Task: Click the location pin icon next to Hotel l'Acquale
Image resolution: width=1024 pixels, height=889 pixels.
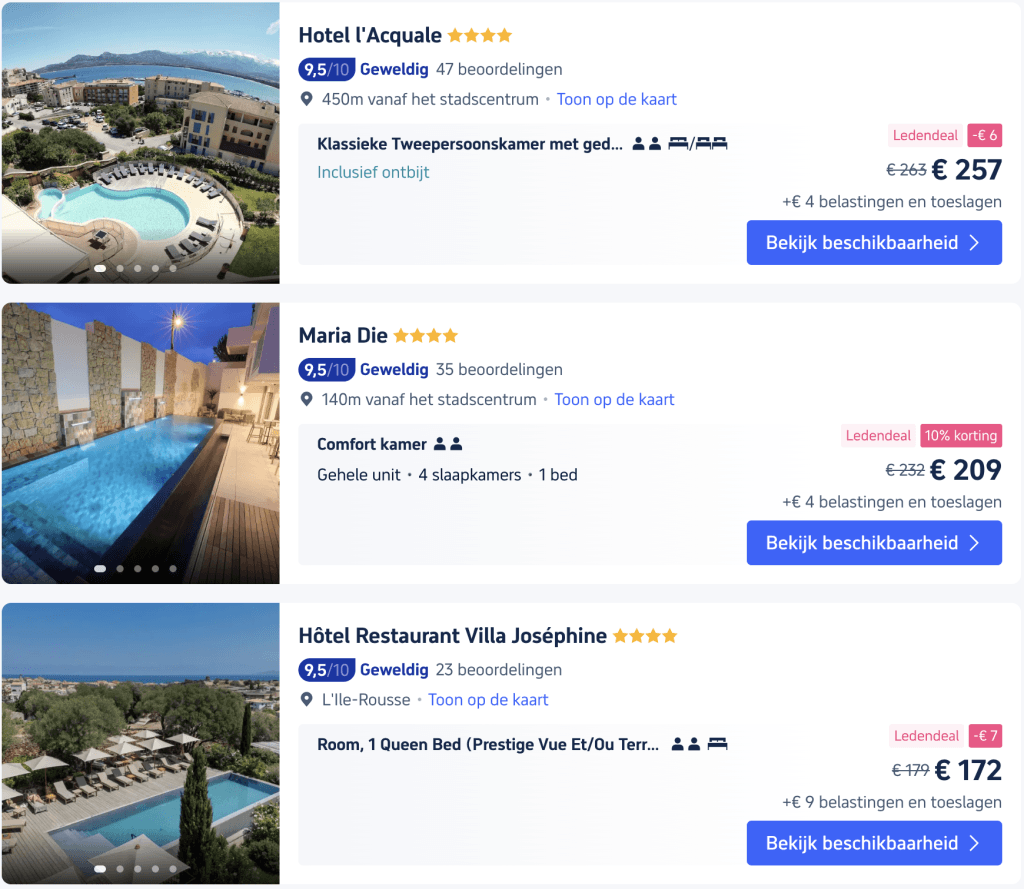Action: tap(307, 99)
